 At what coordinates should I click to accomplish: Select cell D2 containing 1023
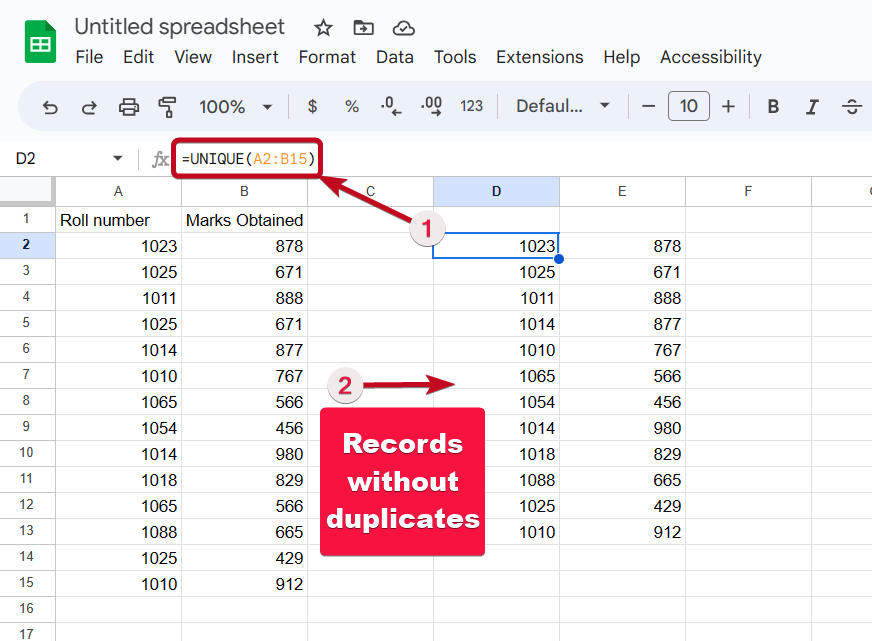[x=496, y=246]
